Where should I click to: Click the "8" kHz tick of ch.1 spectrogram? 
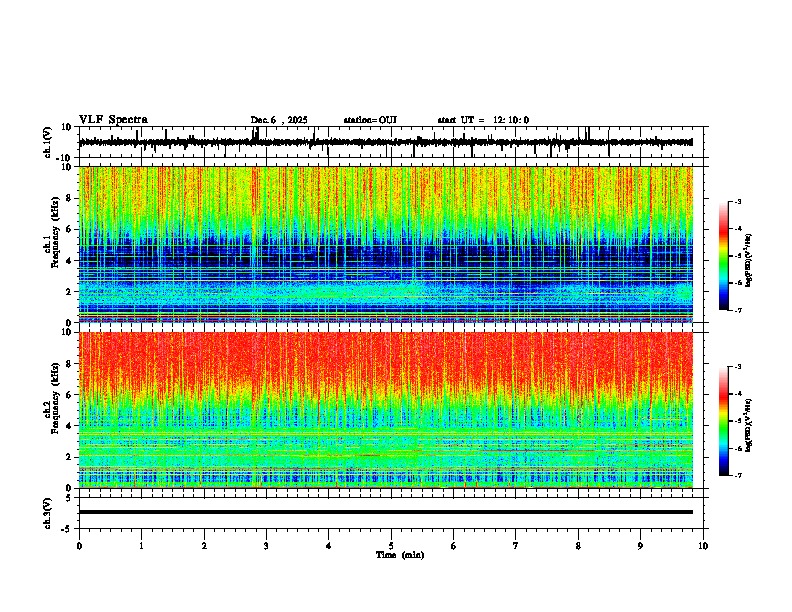click(x=70, y=198)
